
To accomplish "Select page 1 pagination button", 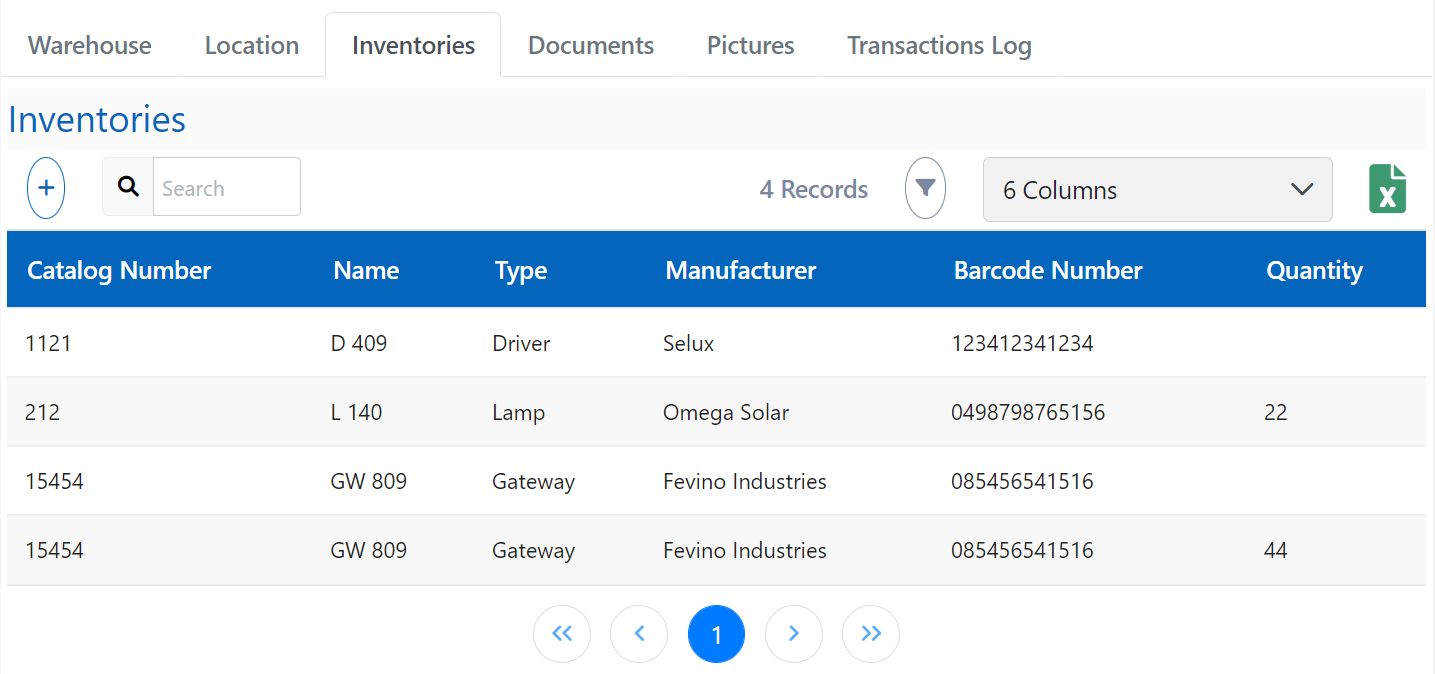I will click(716, 634).
